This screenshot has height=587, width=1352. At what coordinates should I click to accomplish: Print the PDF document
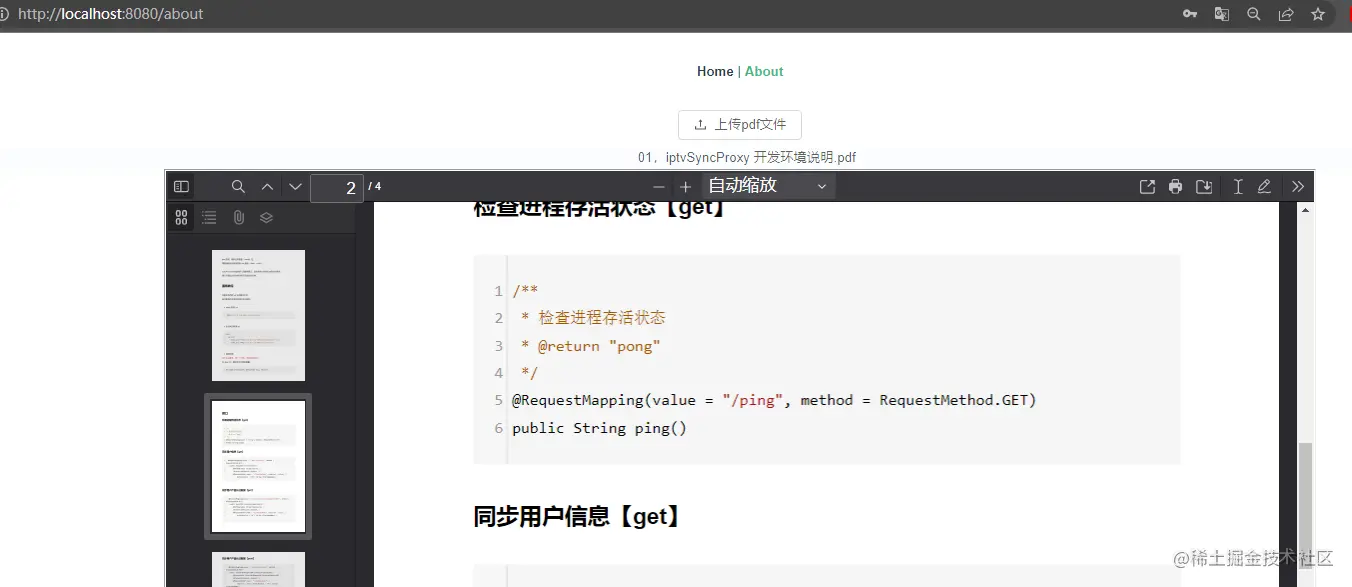[x=1175, y=186]
